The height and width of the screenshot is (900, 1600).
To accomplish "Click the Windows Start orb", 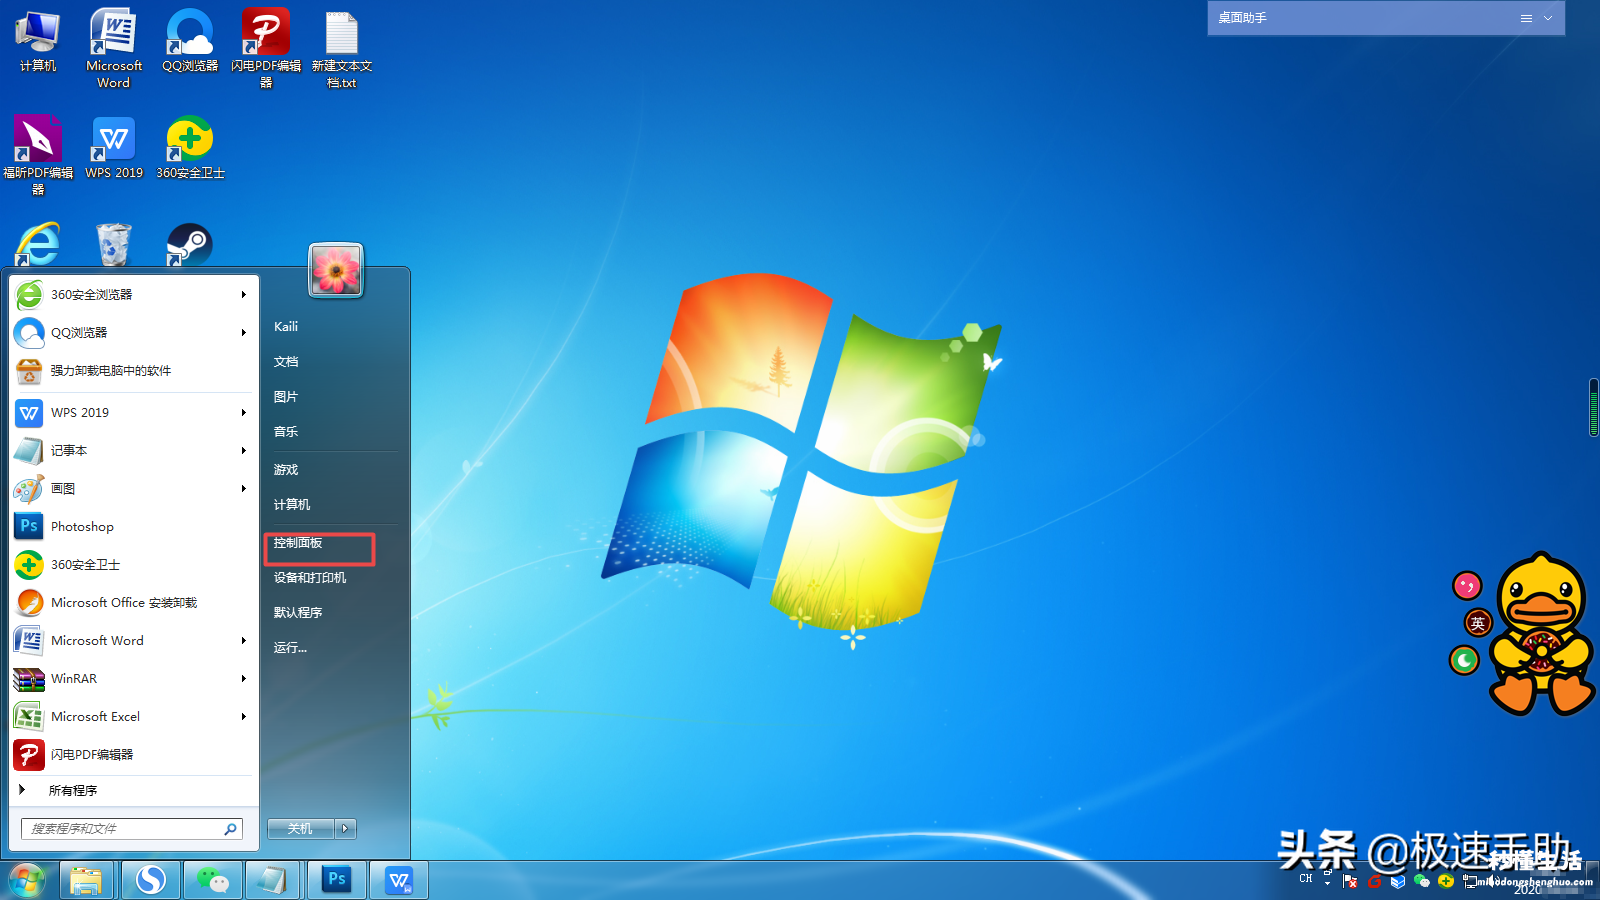I will coord(27,880).
